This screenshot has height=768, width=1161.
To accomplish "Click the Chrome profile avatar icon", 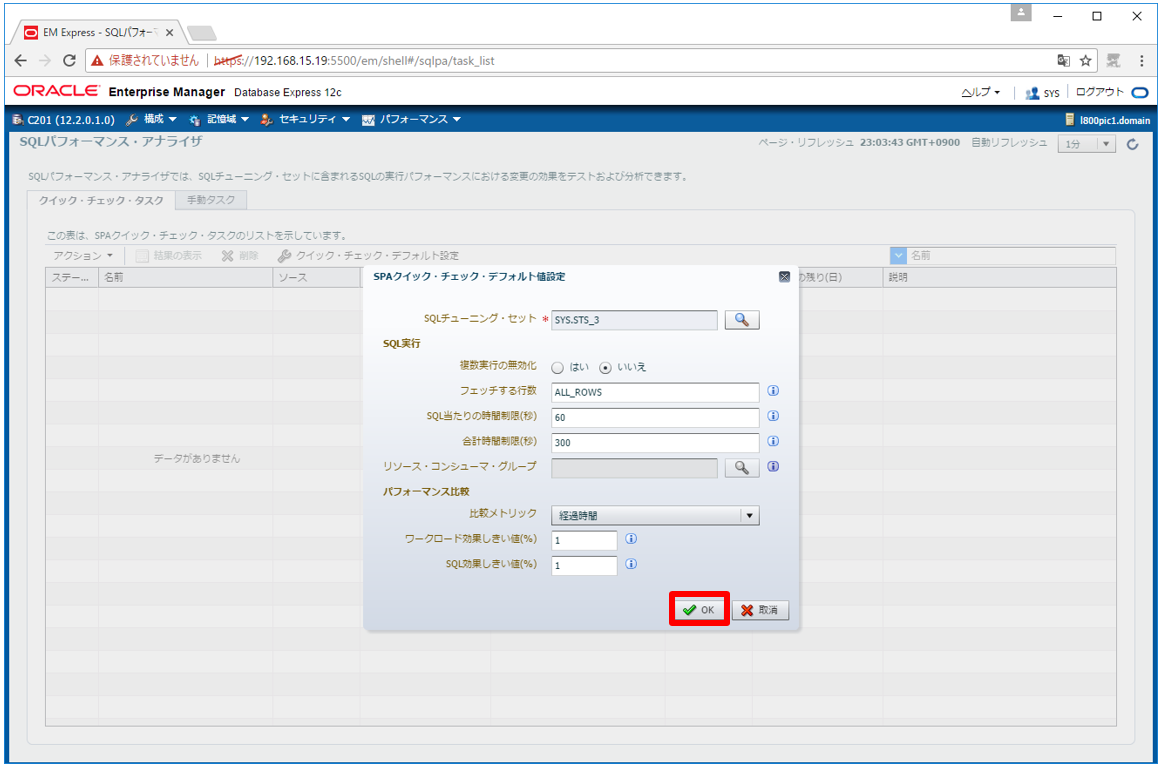I will (1021, 13).
